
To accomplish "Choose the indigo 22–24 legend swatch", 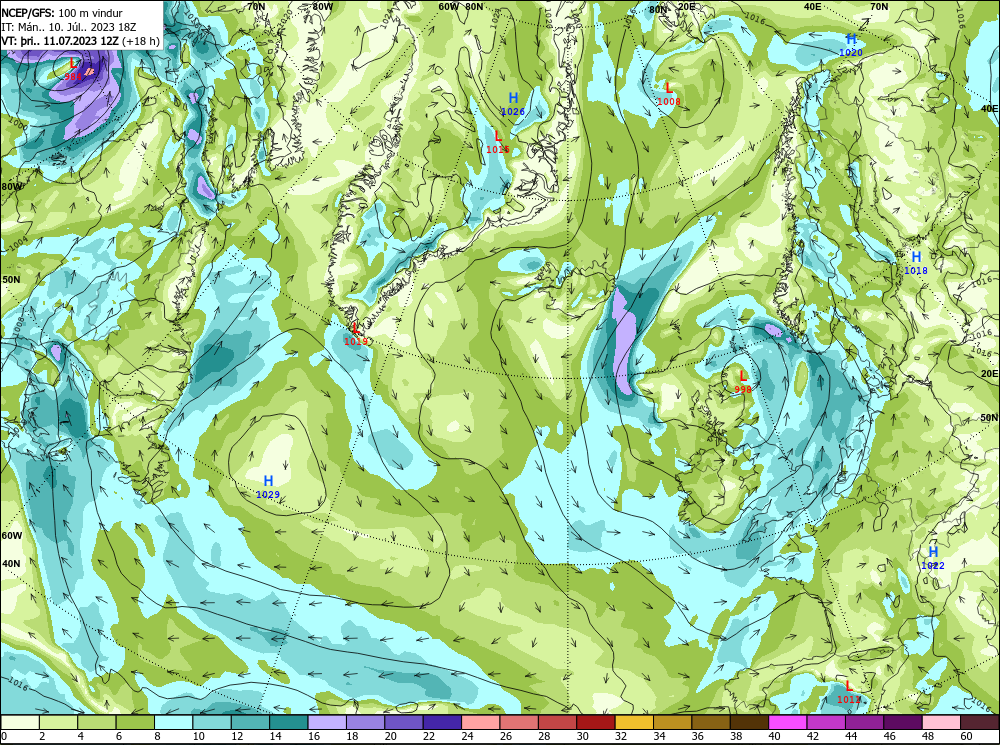I will coord(442,722).
